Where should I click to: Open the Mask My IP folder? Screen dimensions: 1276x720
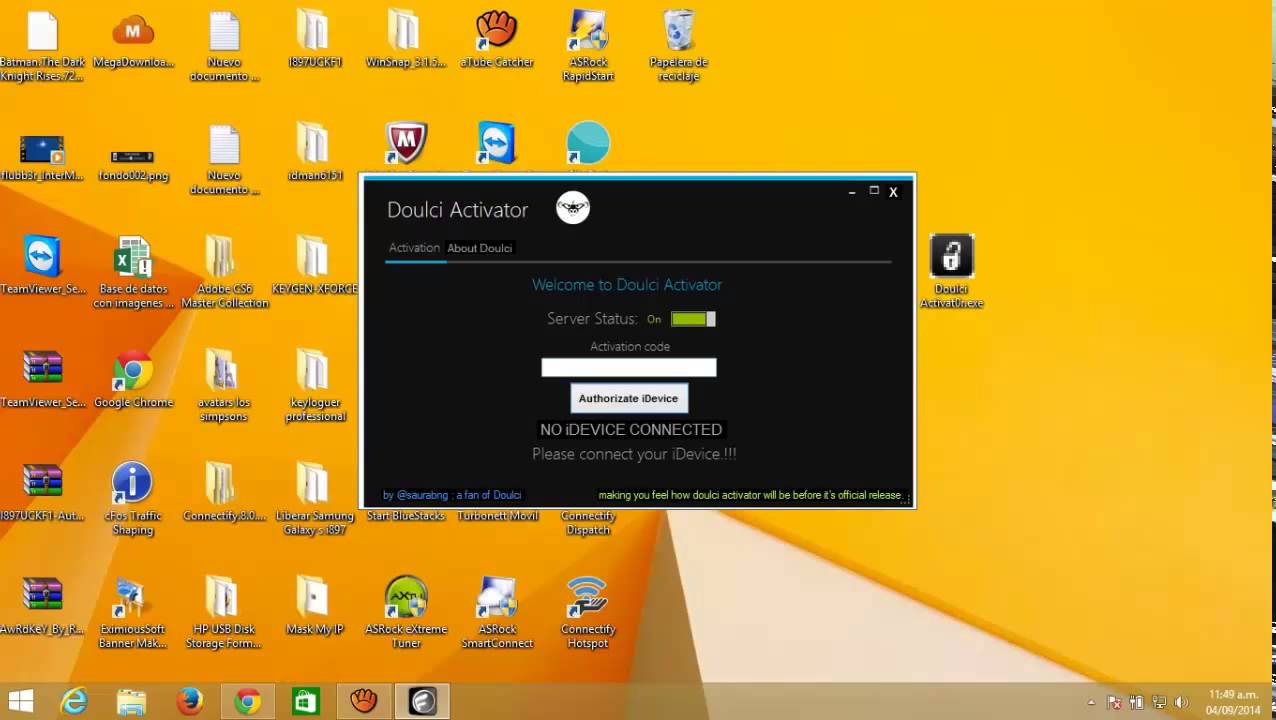[x=314, y=607]
